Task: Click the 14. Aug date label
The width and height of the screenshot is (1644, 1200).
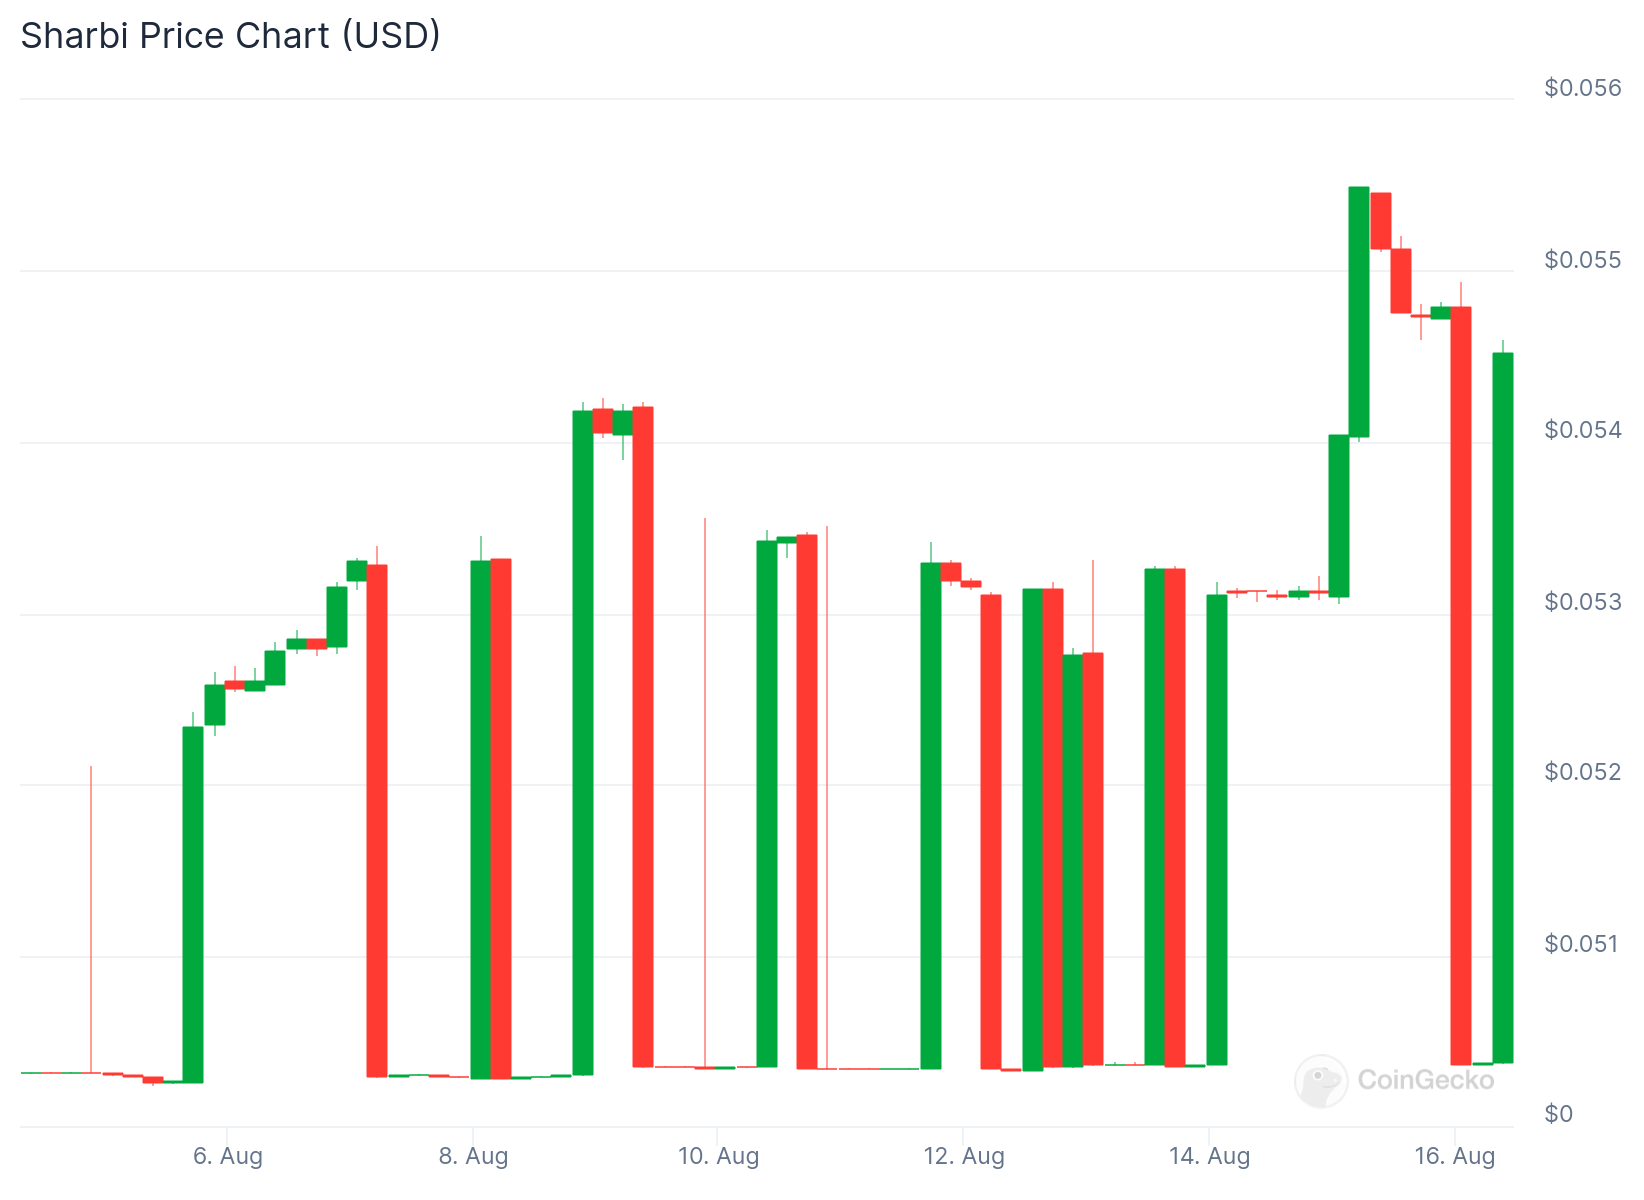Action: (x=1209, y=1157)
